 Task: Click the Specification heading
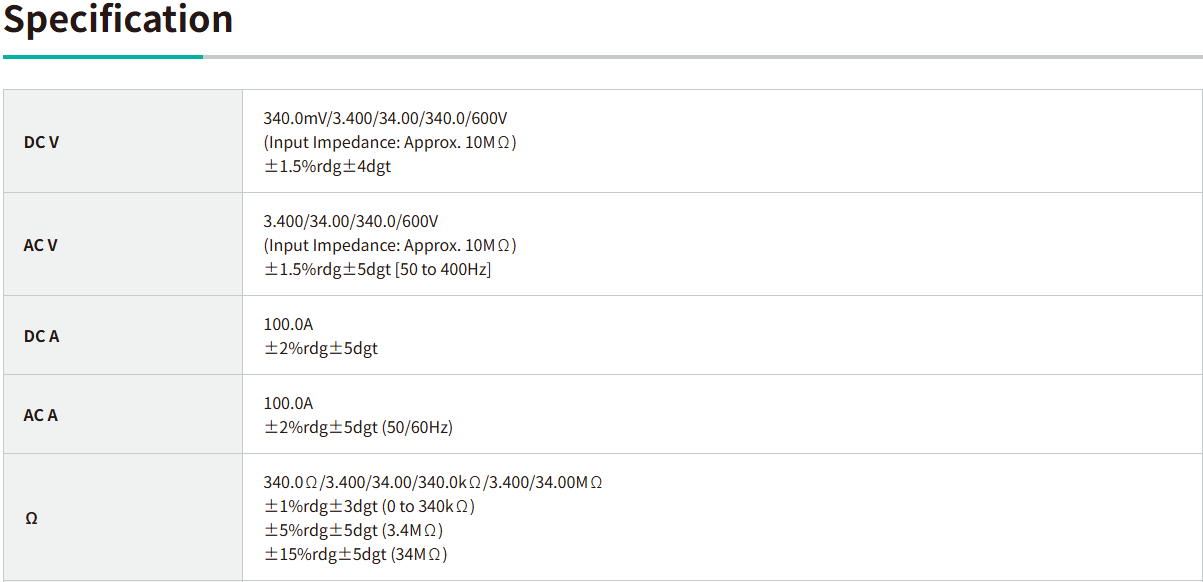118,20
